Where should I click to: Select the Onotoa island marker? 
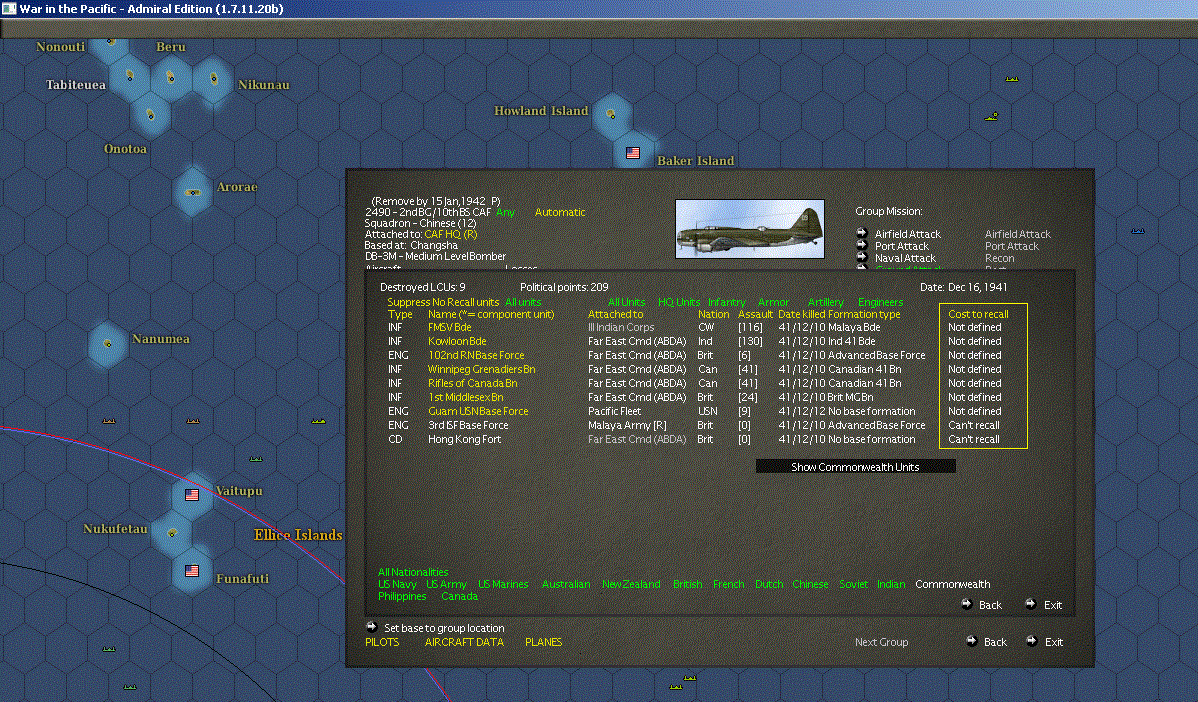tap(151, 115)
